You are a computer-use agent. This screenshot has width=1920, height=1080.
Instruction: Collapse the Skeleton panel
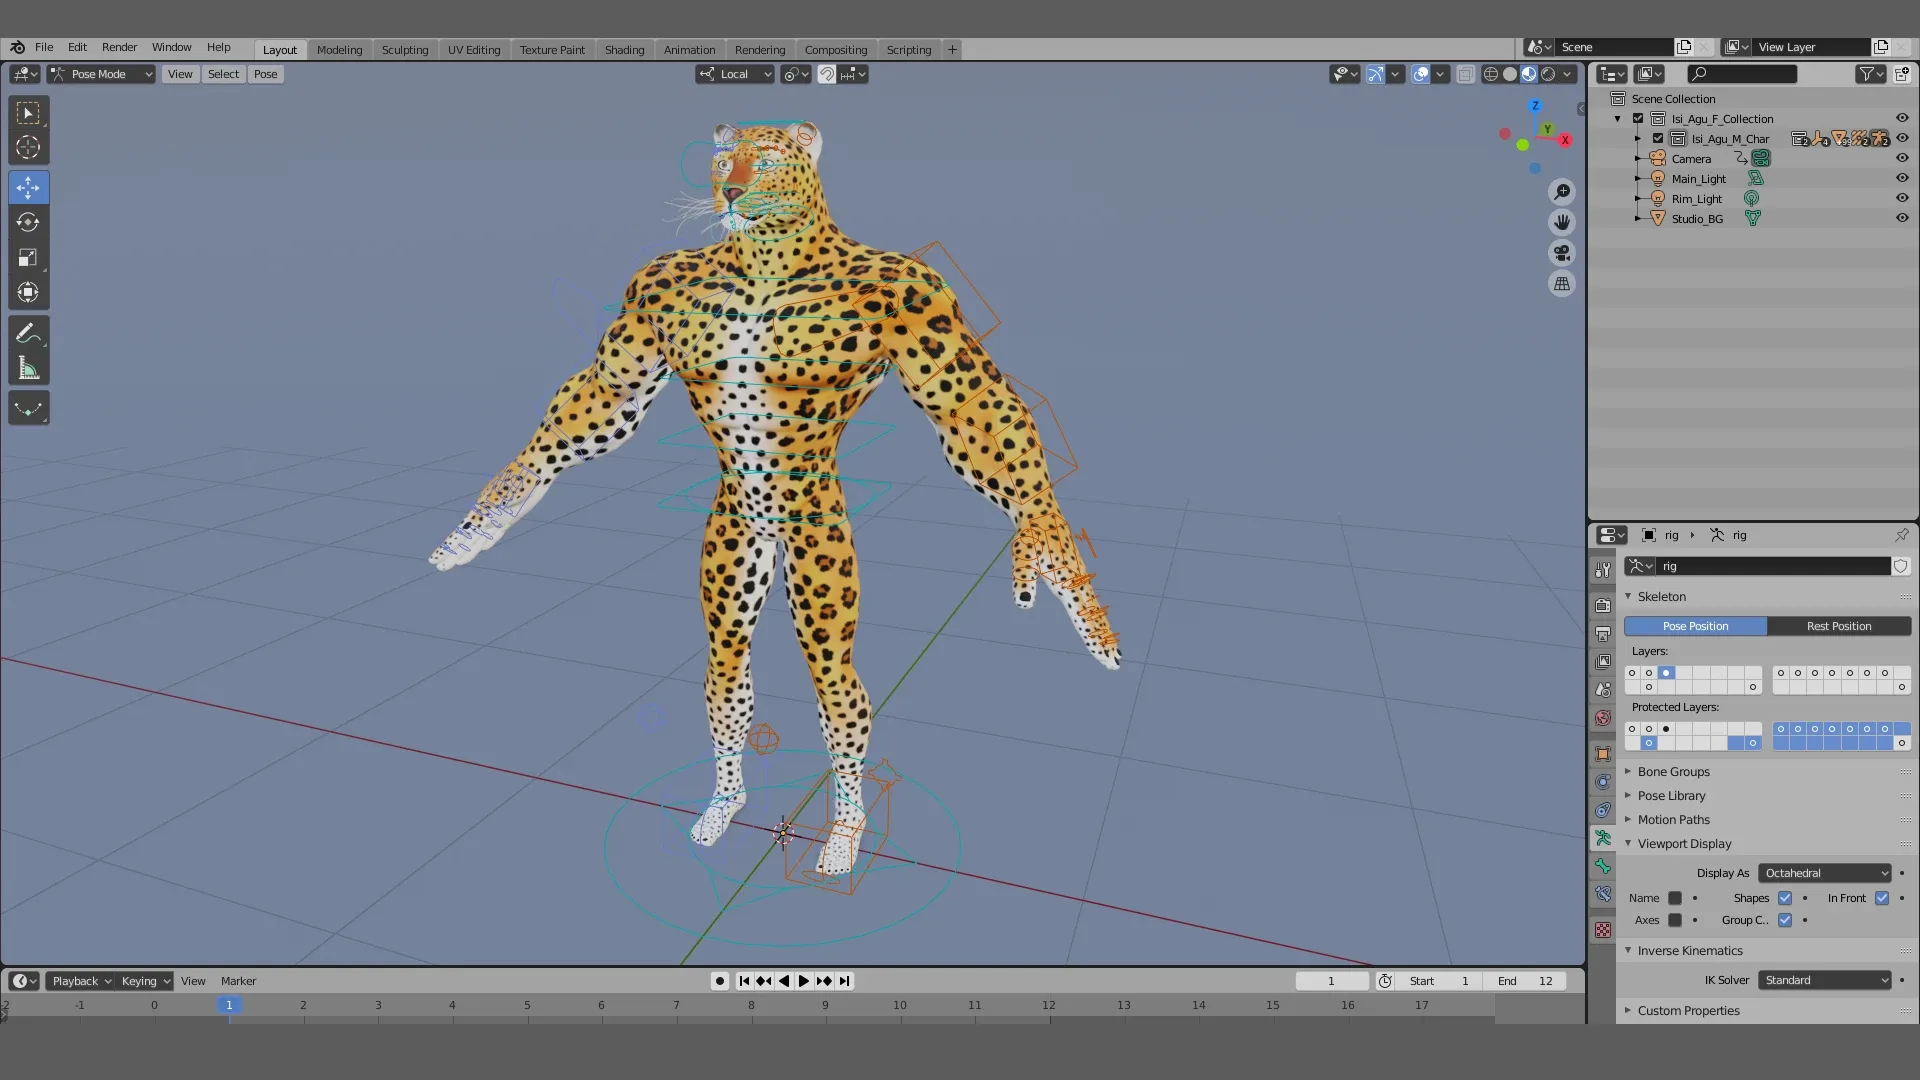point(1661,597)
